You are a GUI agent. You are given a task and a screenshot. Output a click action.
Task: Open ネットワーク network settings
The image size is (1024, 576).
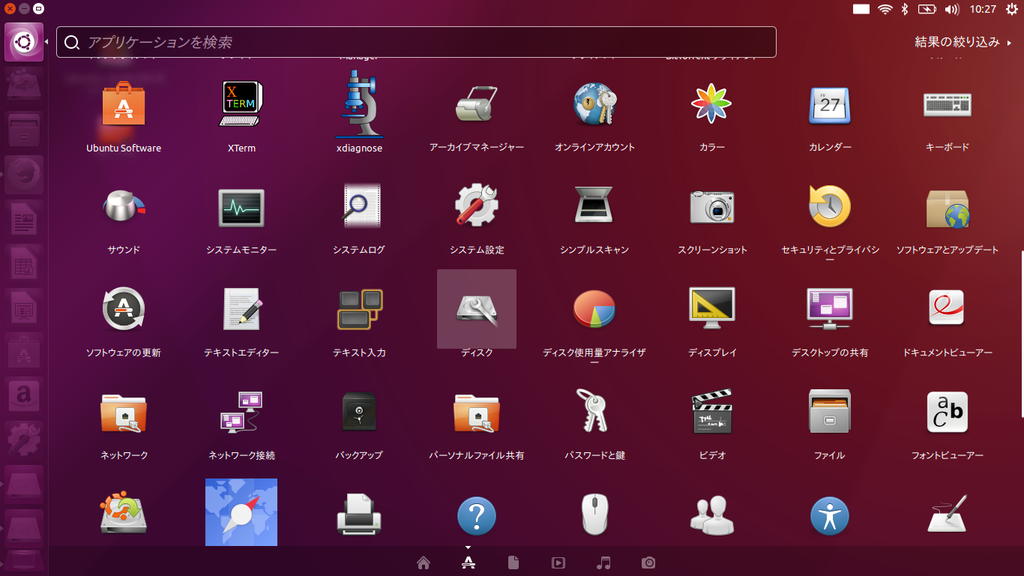(x=123, y=413)
